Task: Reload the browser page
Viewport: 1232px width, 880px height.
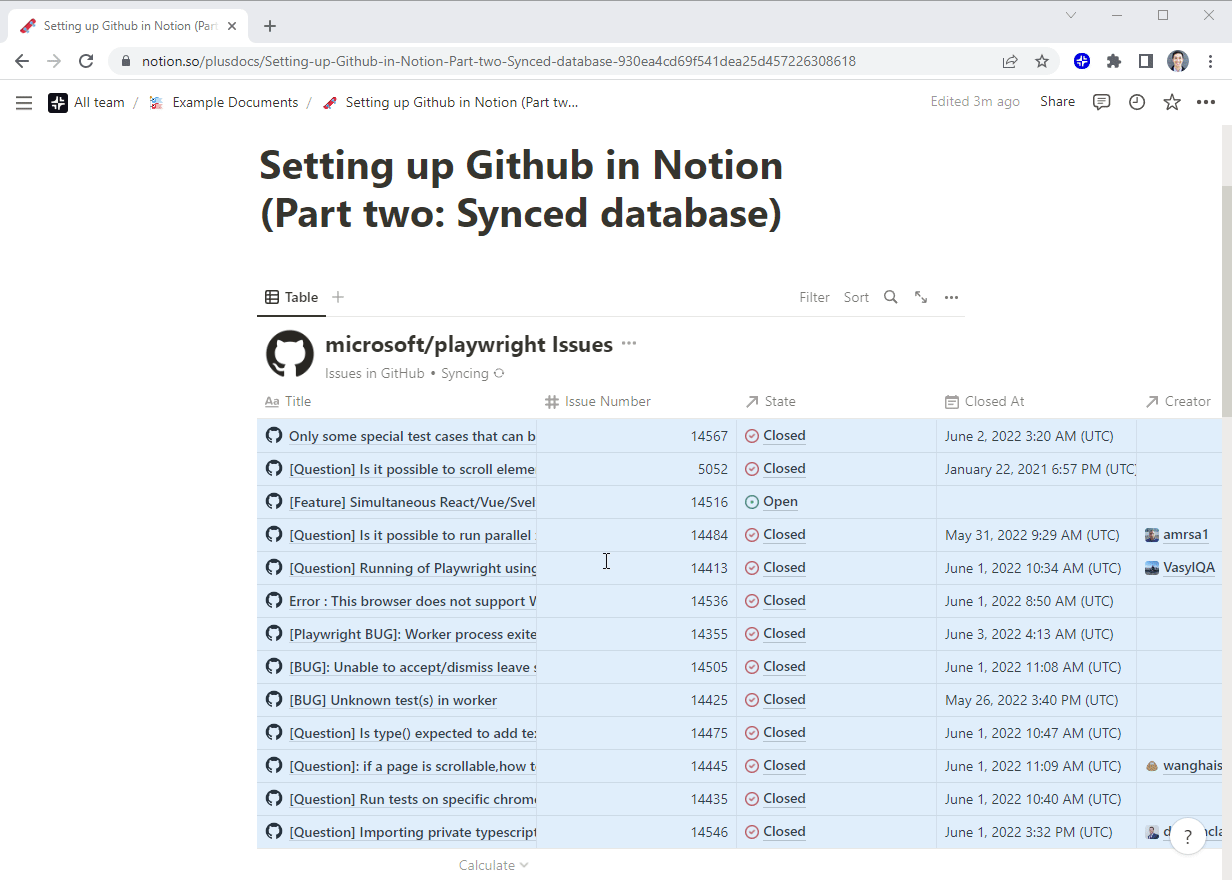Action: point(87,61)
